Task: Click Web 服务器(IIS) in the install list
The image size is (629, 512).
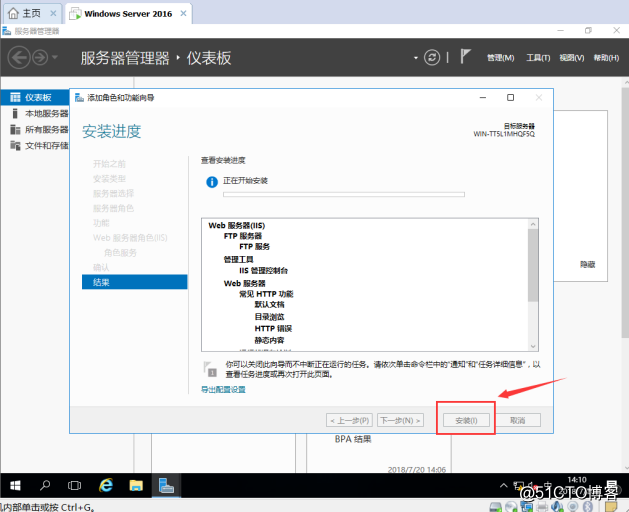Action: (x=237, y=226)
